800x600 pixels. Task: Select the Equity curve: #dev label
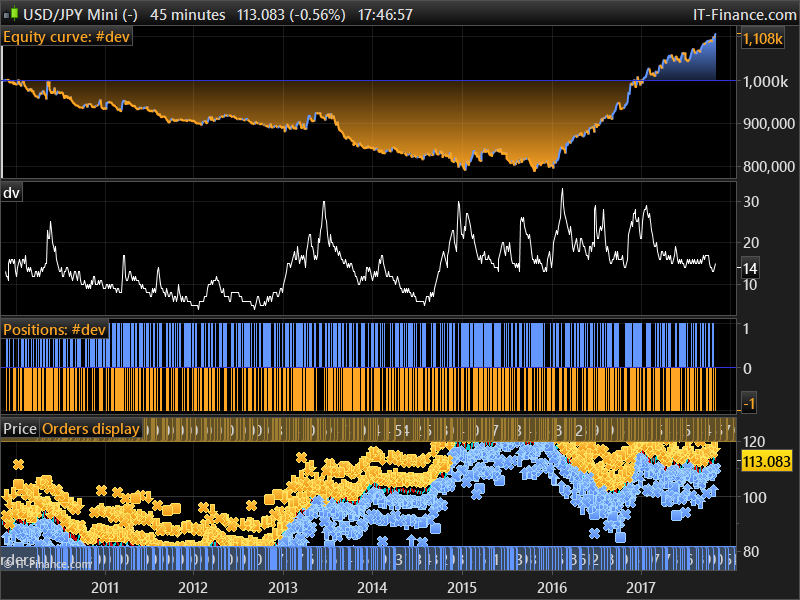pos(67,37)
